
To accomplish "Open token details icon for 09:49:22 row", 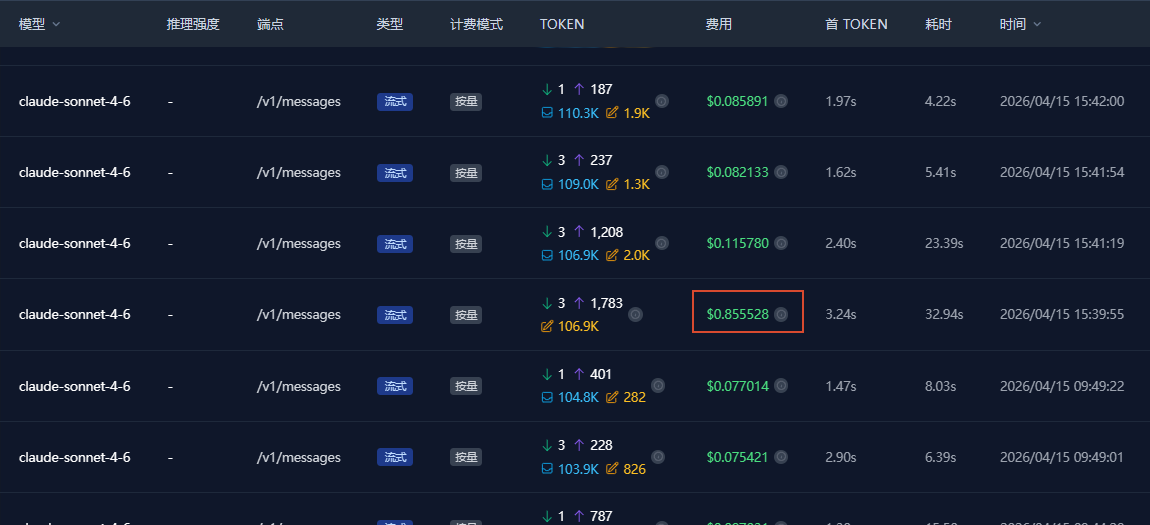I will tap(658, 386).
